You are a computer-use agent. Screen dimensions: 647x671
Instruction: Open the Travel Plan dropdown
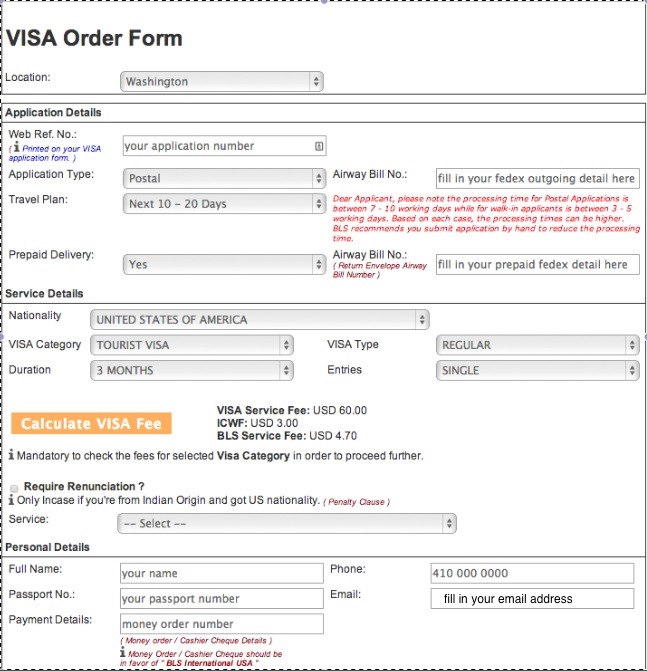[x=223, y=204]
